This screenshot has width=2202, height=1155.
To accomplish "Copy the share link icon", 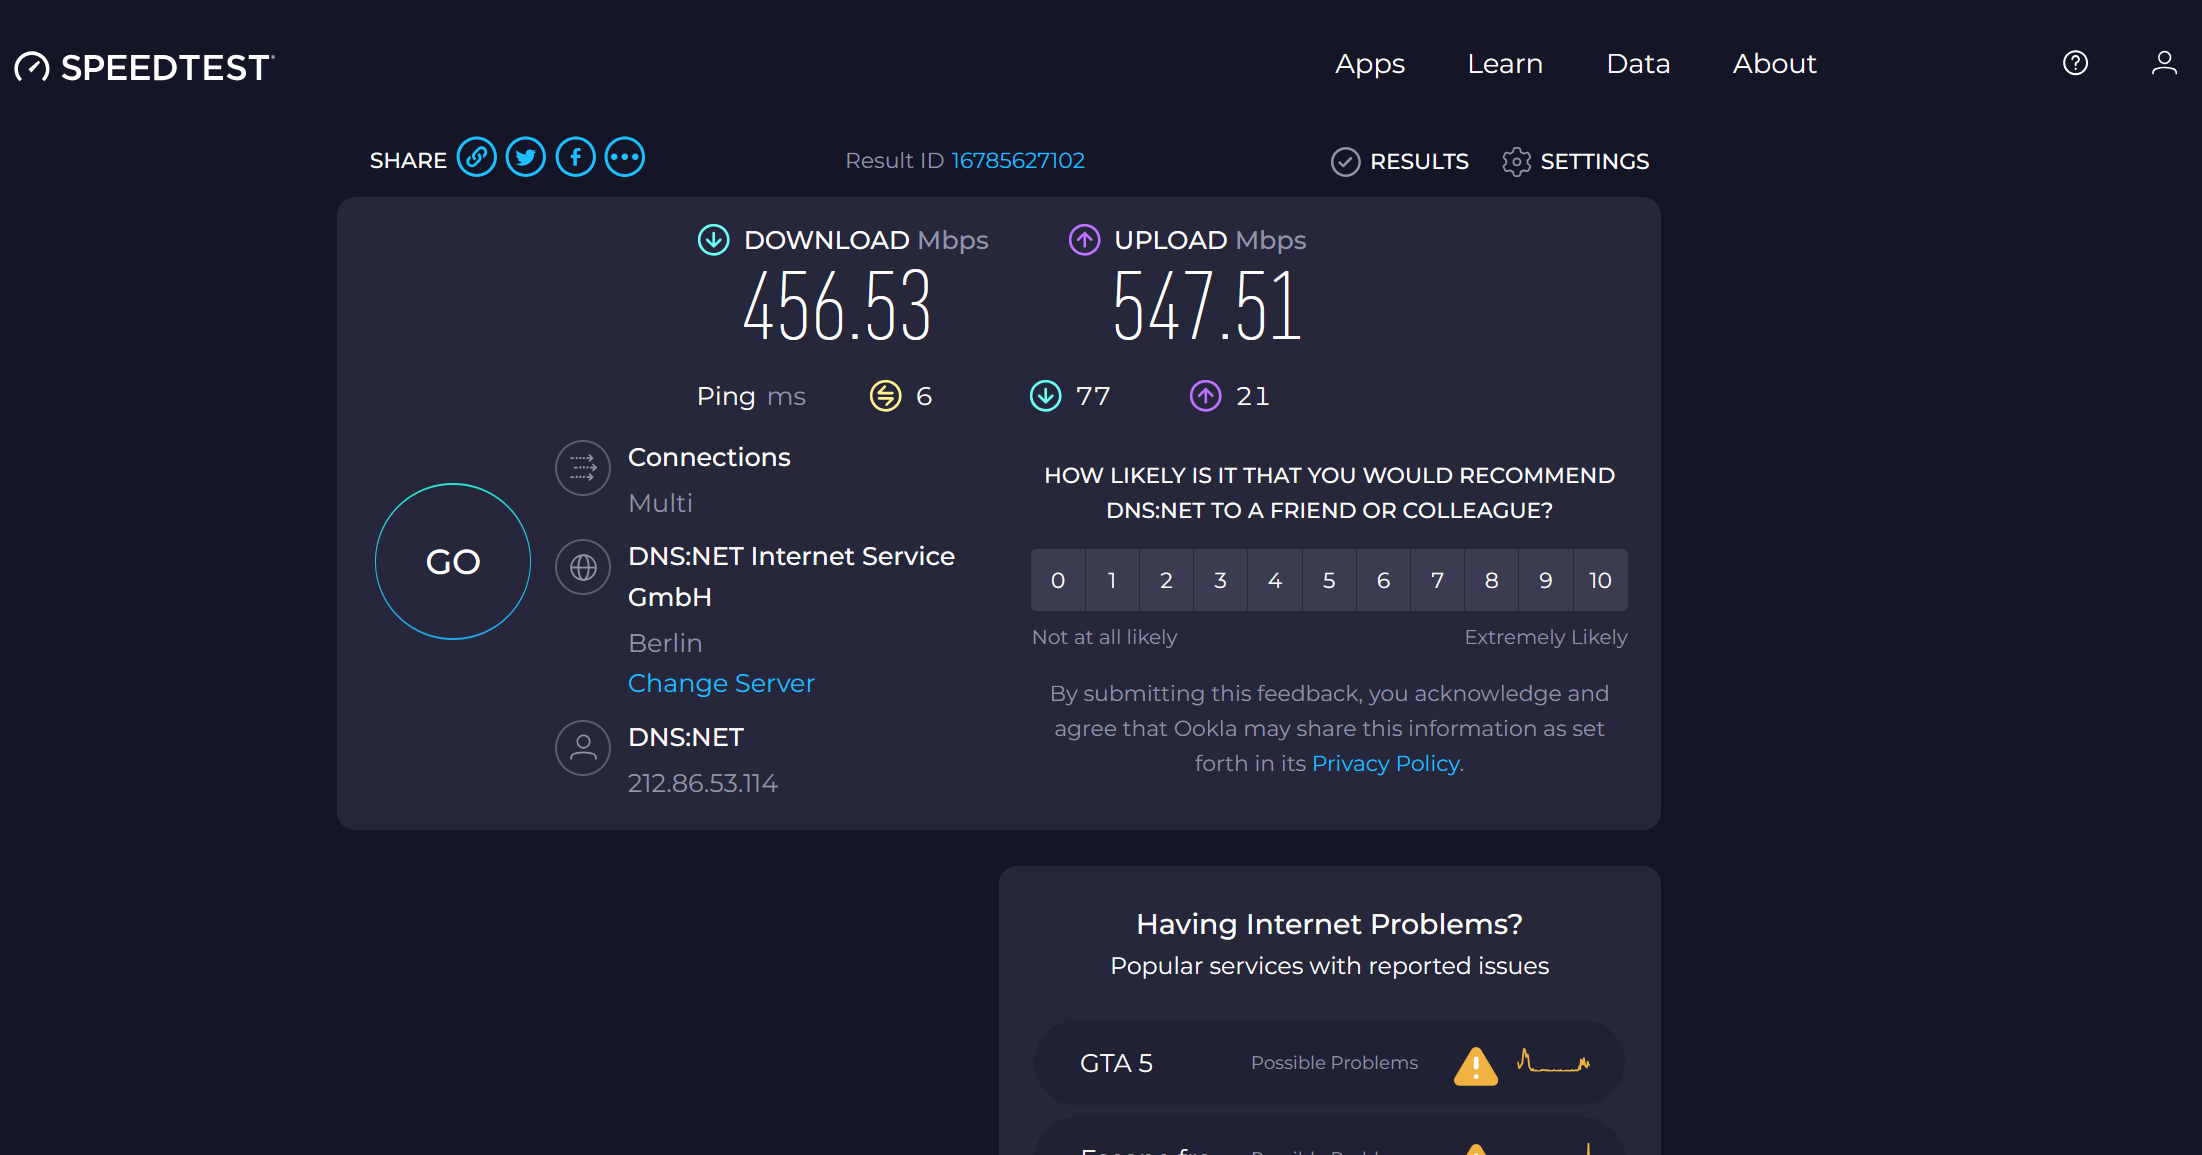I will coord(477,157).
